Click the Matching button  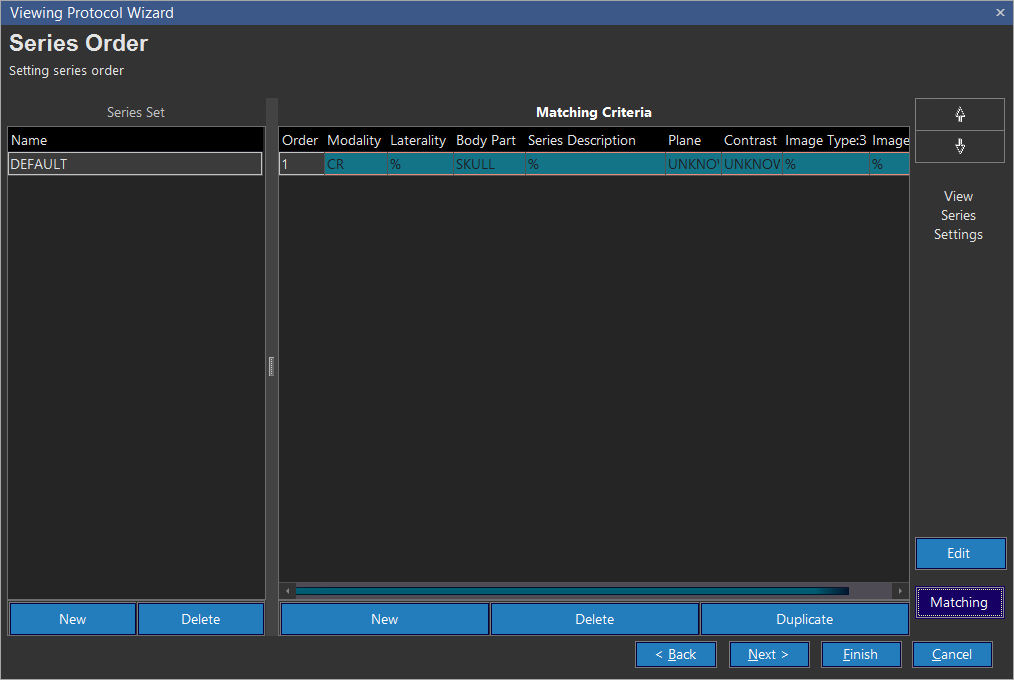click(959, 602)
